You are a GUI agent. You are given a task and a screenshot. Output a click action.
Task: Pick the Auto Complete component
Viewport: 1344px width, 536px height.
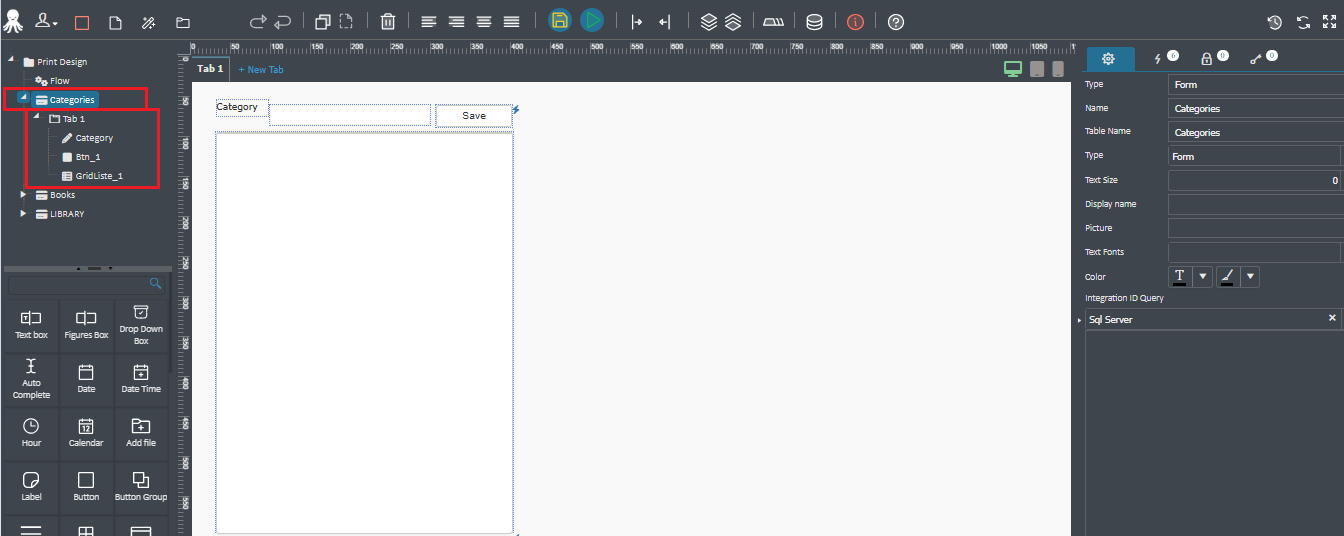pos(31,379)
